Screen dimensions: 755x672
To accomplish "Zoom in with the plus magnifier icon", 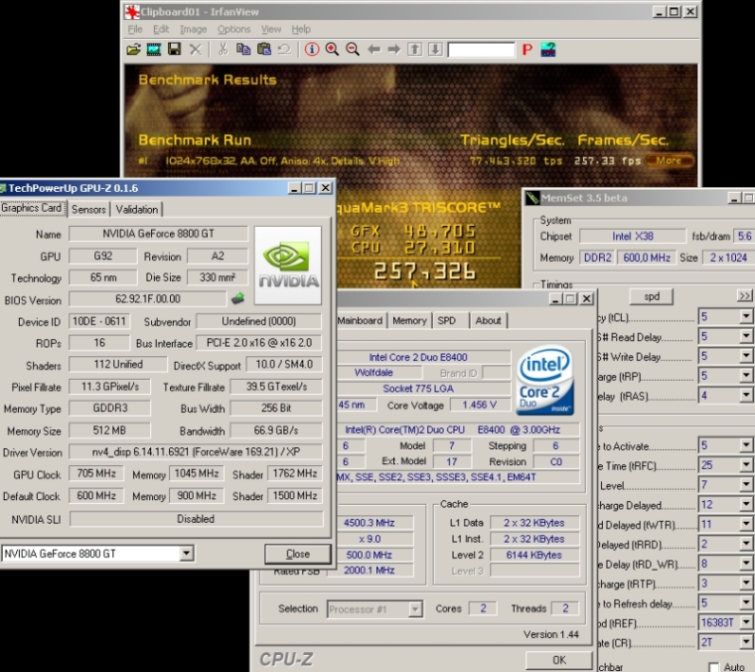I will (332, 49).
